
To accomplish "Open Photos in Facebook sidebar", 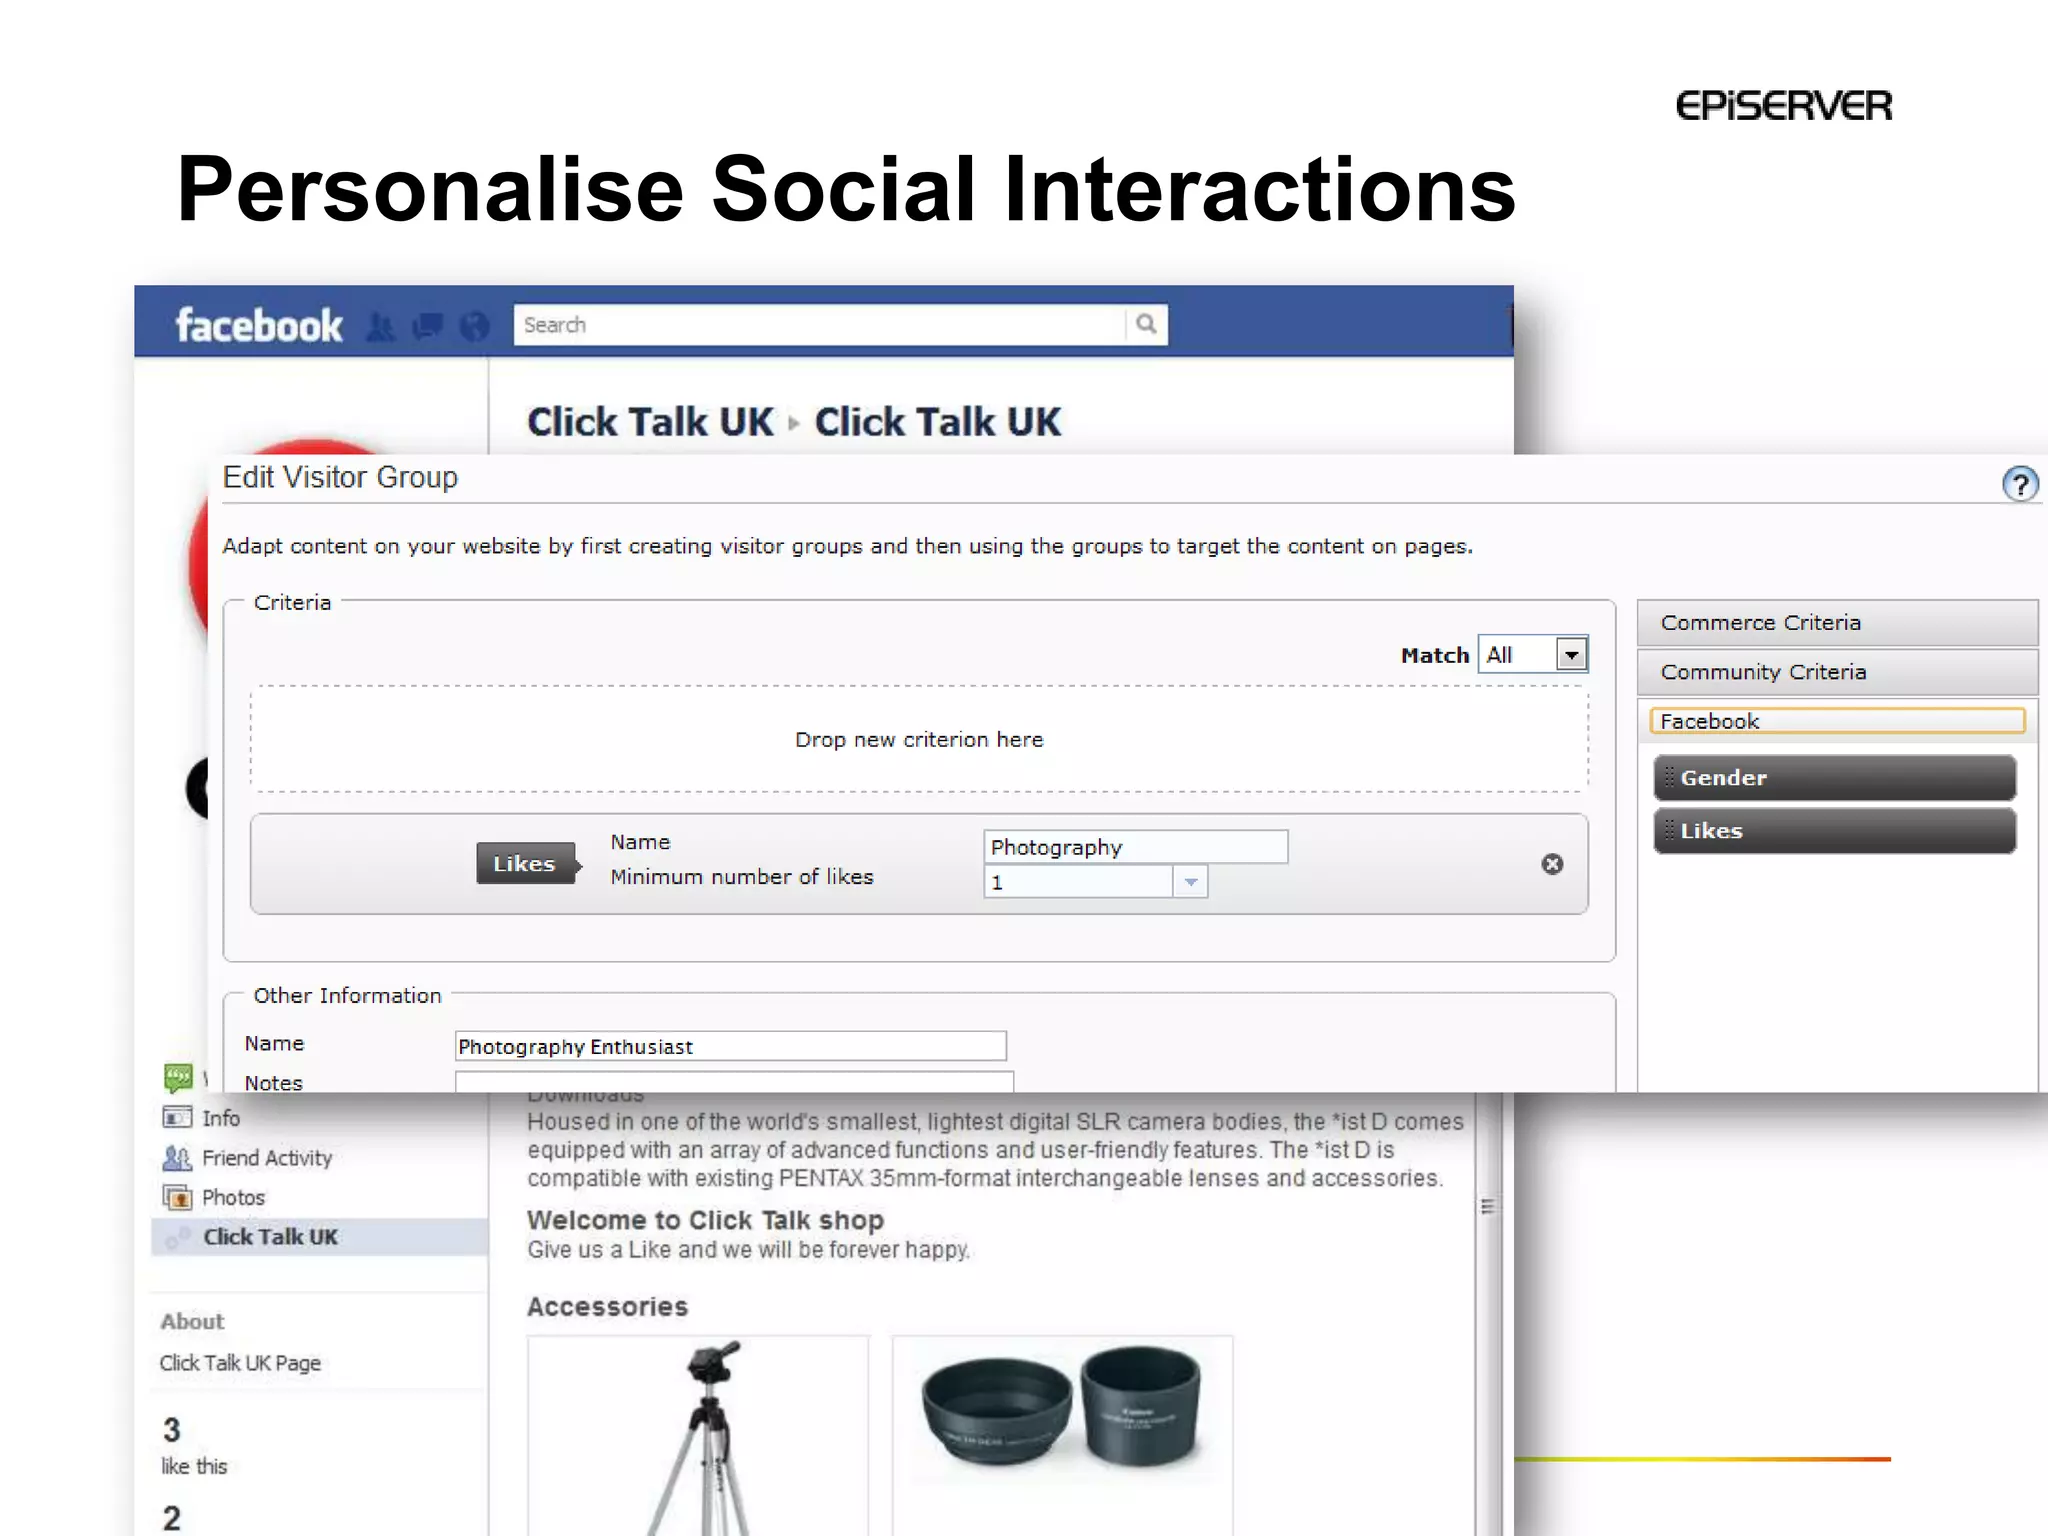I will coord(234,1197).
